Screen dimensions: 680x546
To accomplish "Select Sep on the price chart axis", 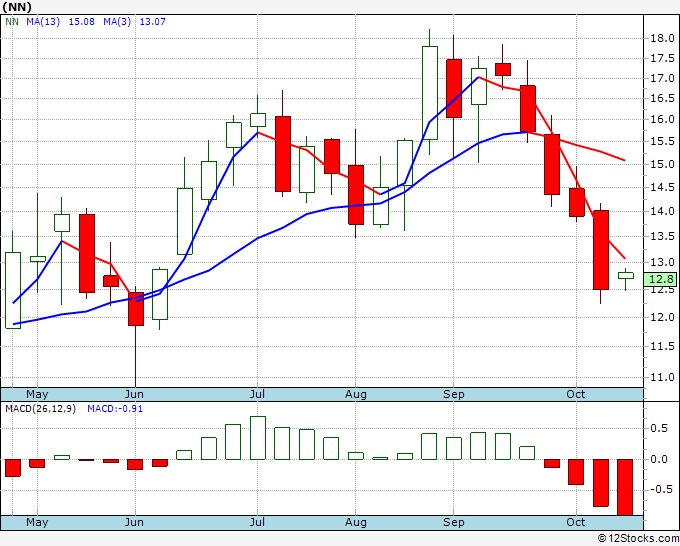I will [x=454, y=394].
